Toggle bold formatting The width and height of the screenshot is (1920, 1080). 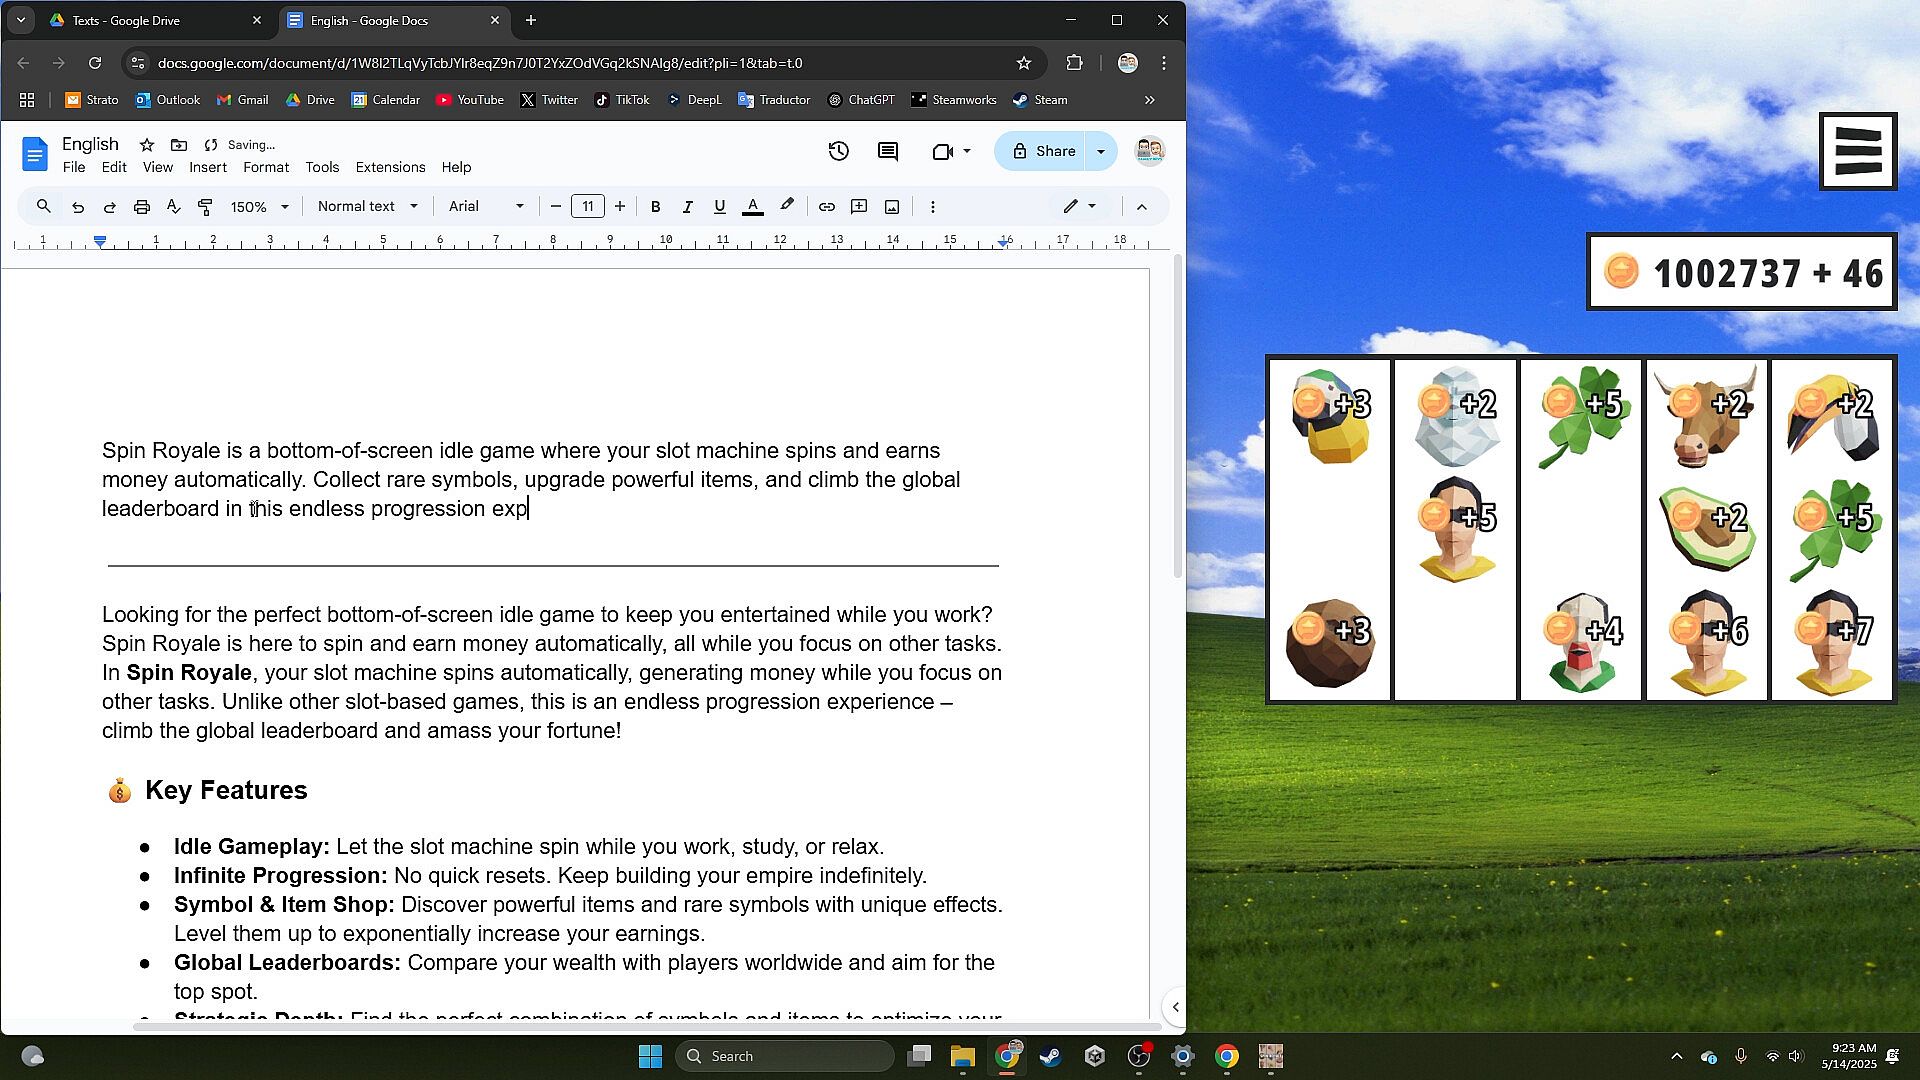655,207
